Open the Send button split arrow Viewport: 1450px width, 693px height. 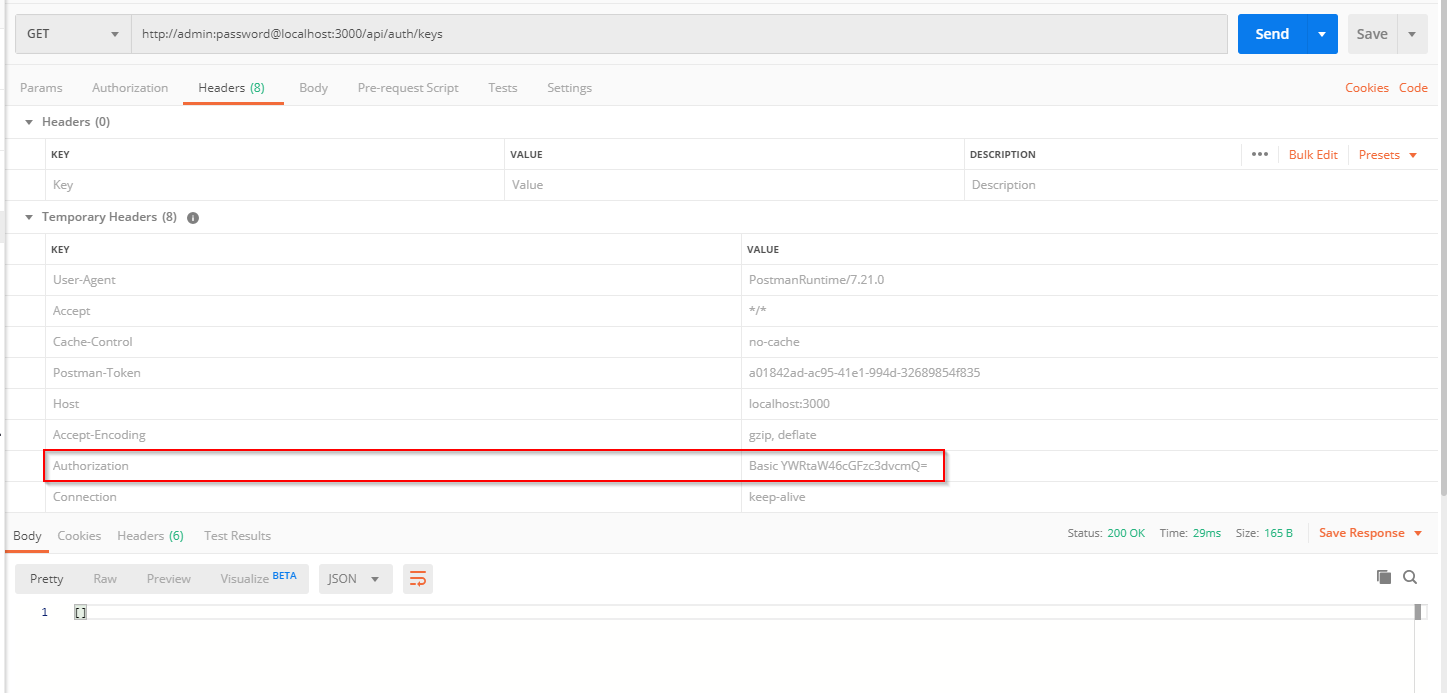point(1320,32)
